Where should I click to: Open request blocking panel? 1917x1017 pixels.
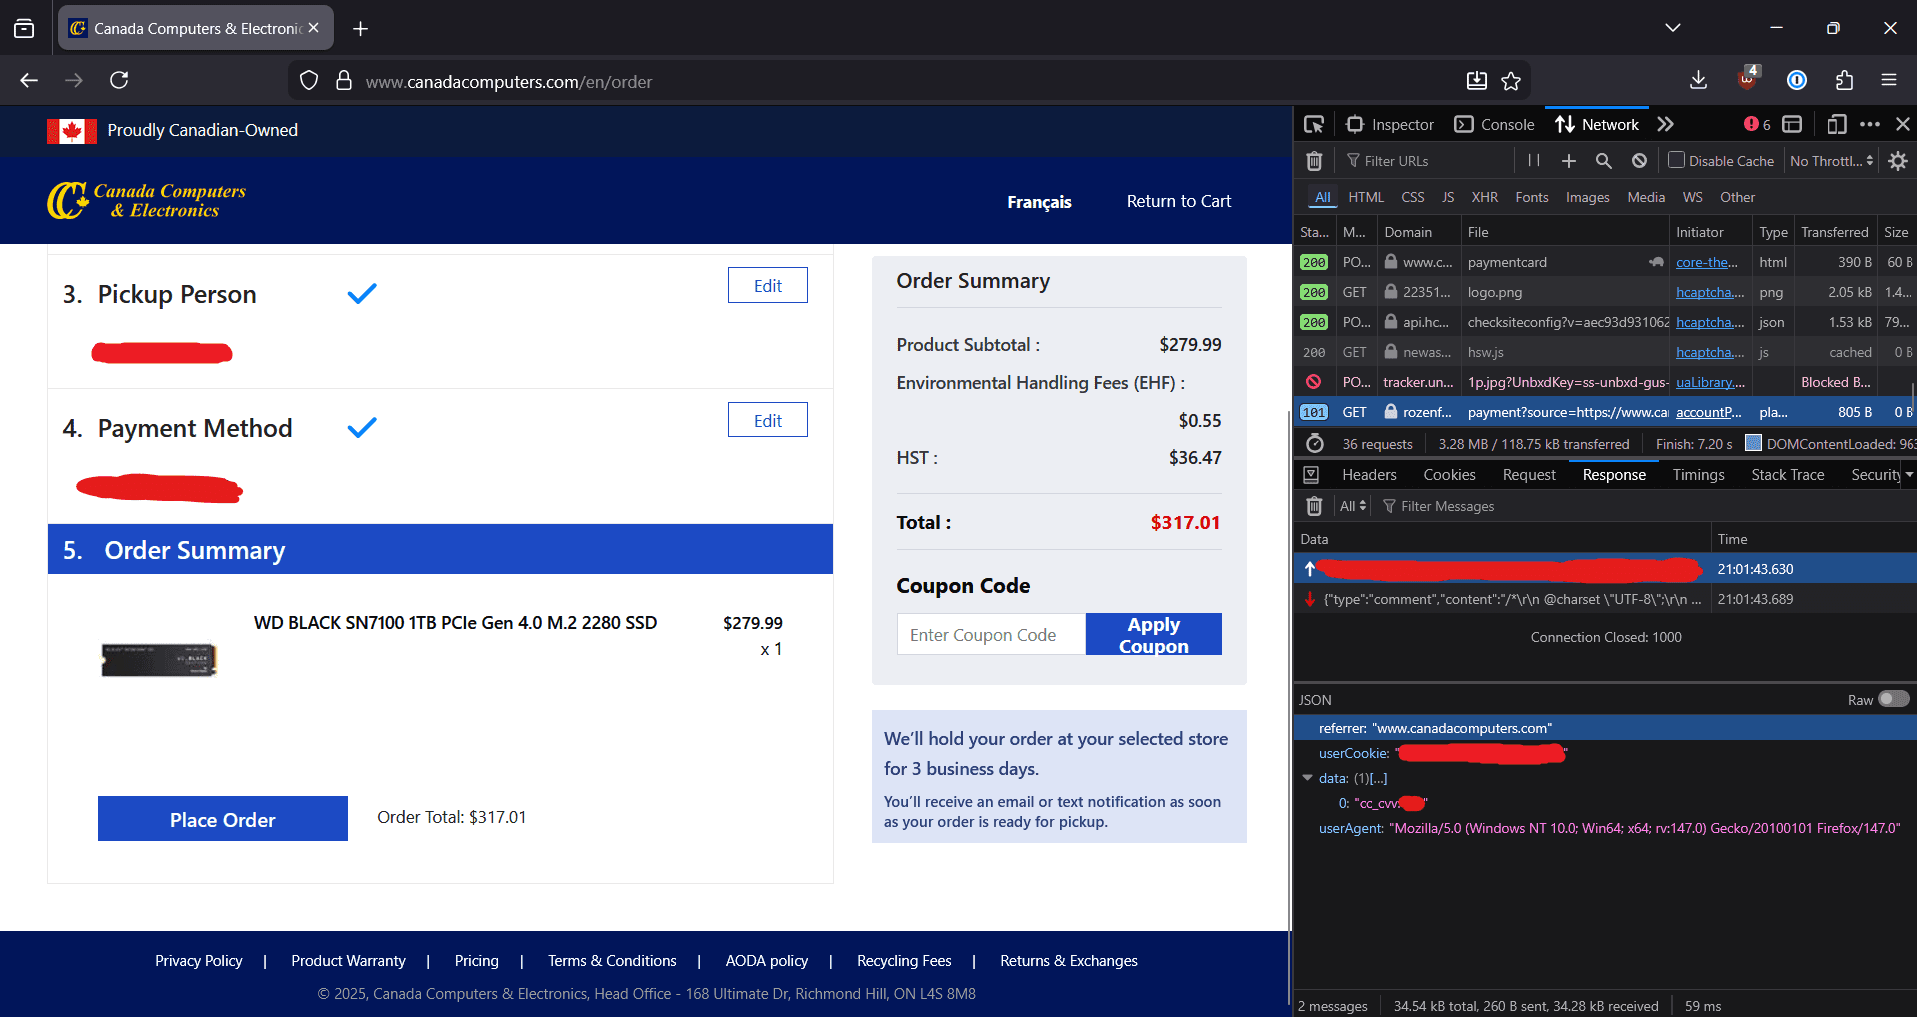tap(1639, 161)
